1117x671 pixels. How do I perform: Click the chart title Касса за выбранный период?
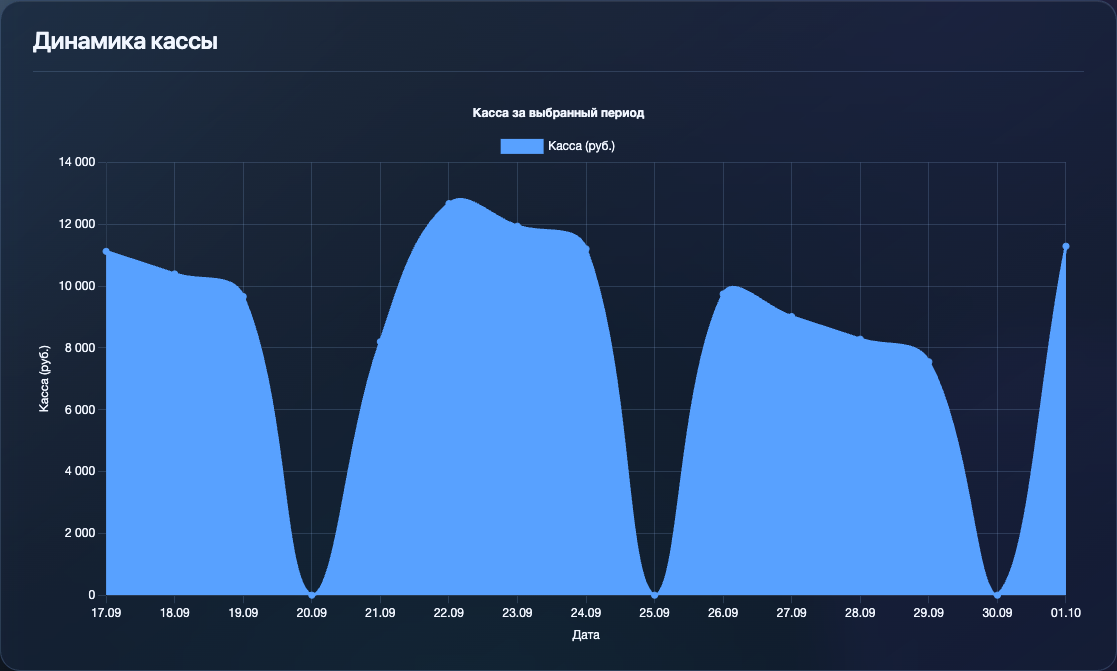tap(558, 113)
